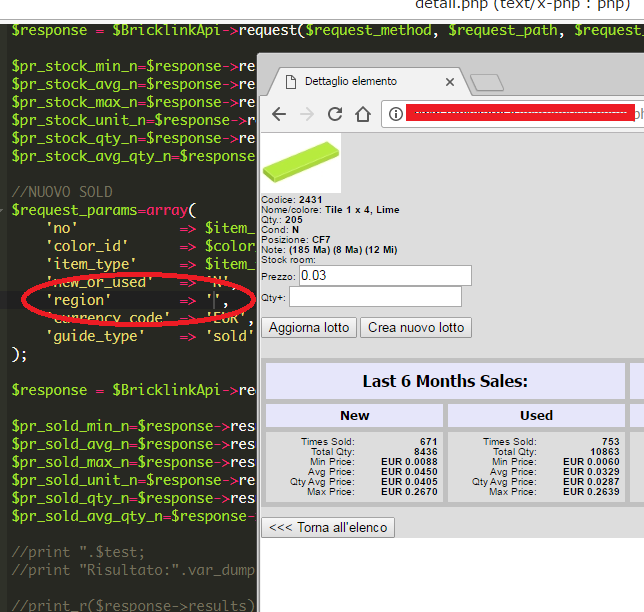This screenshot has width=644, height=612.
Task: Click the Used column header
Action: pos(536,415)
